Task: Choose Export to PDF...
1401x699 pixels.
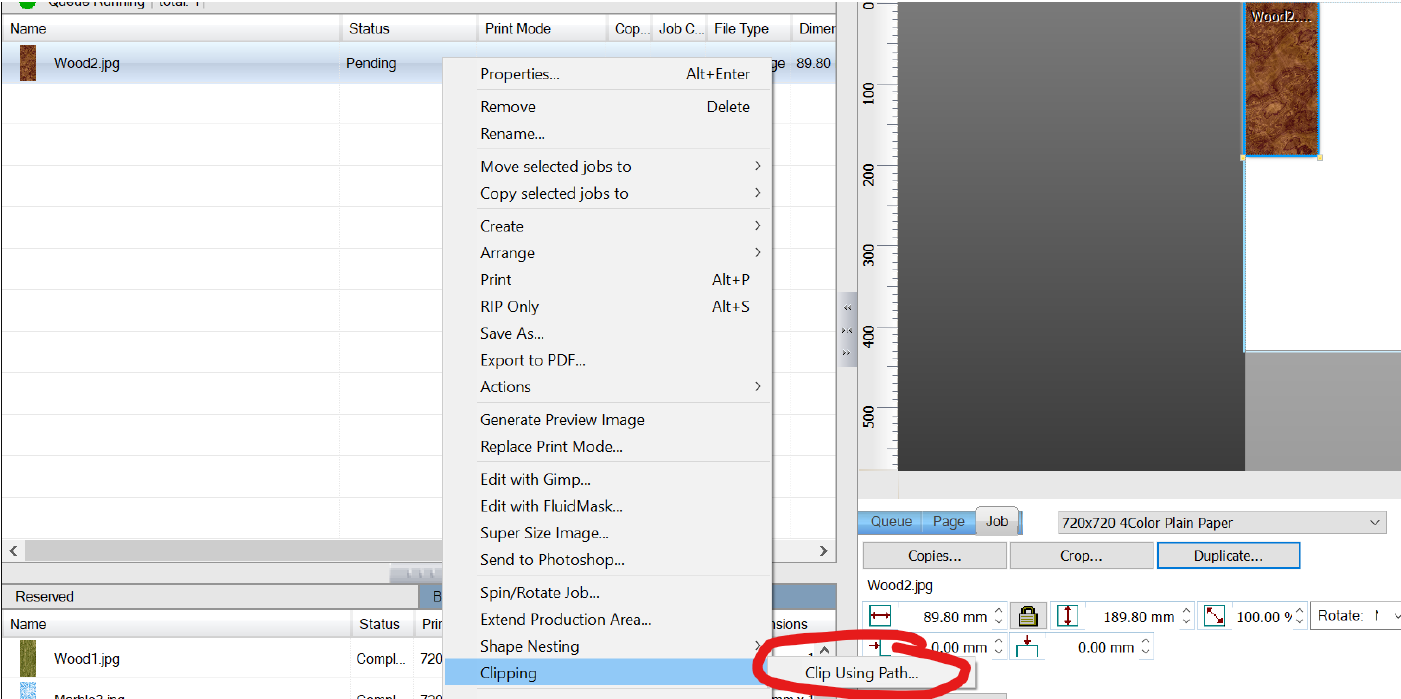Action: (x=607, y=360)
